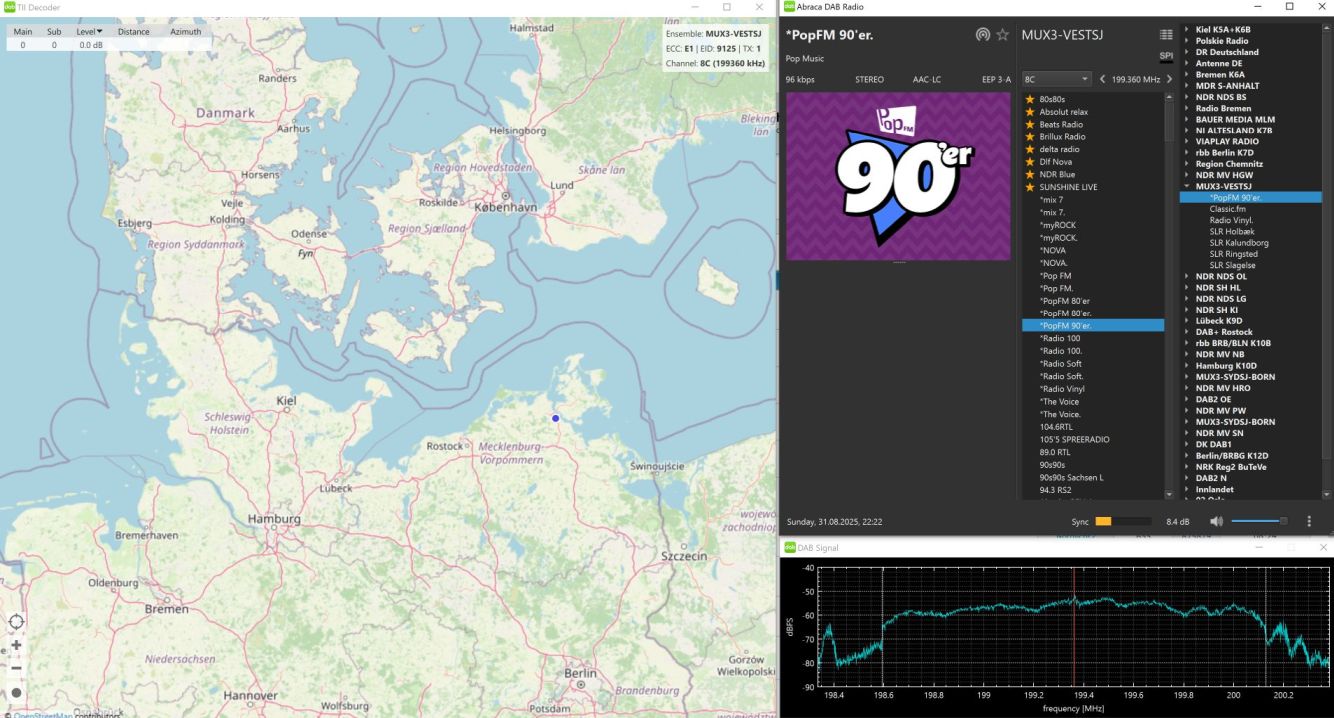The height and width of the screenshot is (718, 1334).
Task: Toggle favorite star for Brillux Radio
Action: pyautogui.click(x=1030, y=137)
